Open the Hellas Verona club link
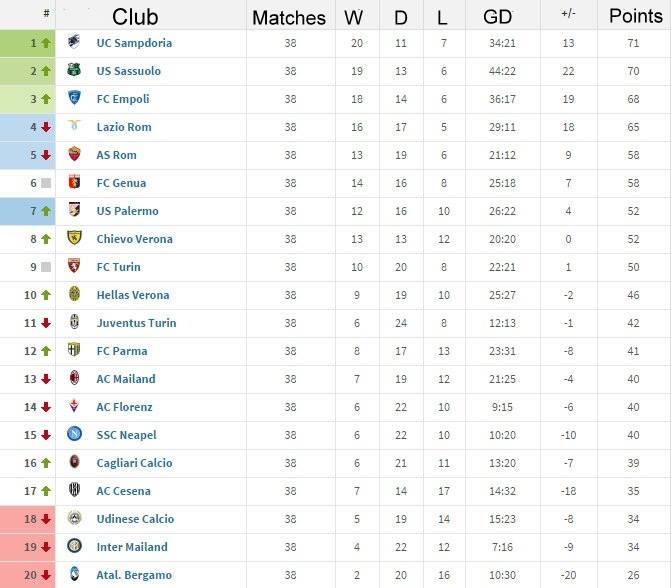The height and width of the screenshot is (588, 671). (x=133, y=295)
